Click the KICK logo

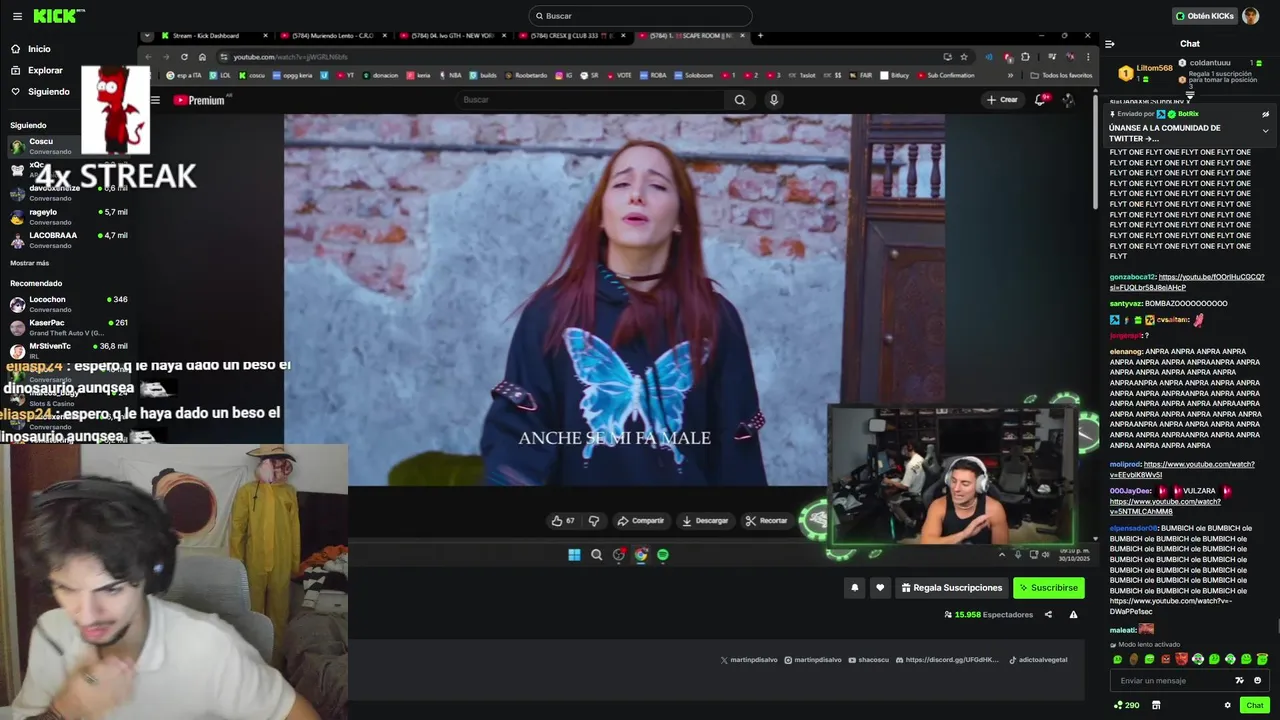(x=57, y=16)
